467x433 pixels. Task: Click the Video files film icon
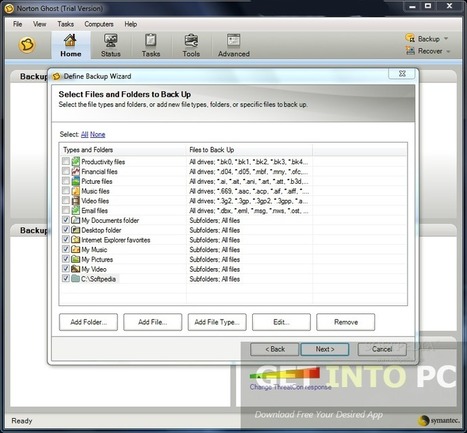pyautogui.click(x=76, y=200)
